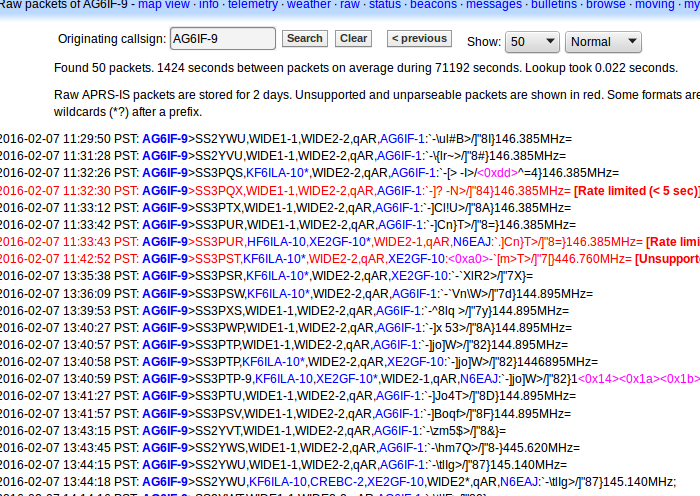This screenshot has width=700, height=496.
Task: Click the Clear button
Action: tap(353, 39)
